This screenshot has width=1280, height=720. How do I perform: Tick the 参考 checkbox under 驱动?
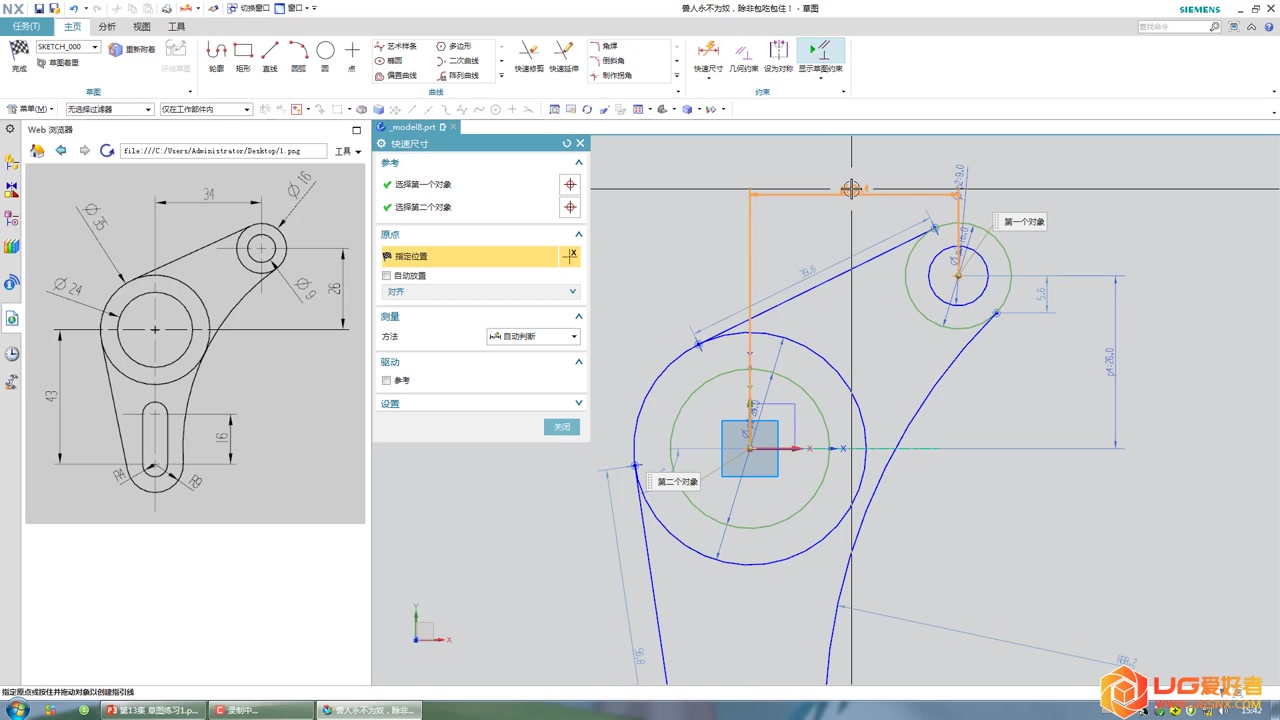tap(387, 381)
